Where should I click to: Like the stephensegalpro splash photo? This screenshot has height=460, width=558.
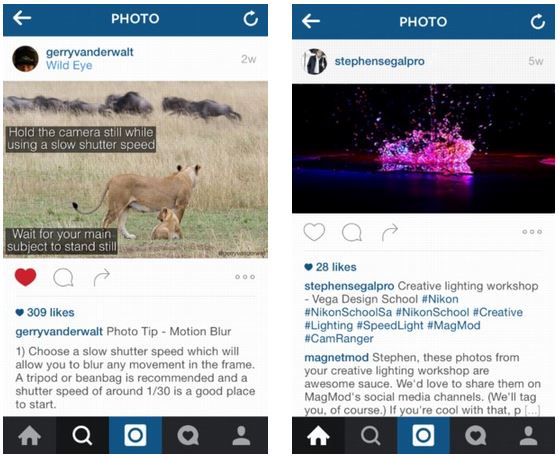[314, 232]
